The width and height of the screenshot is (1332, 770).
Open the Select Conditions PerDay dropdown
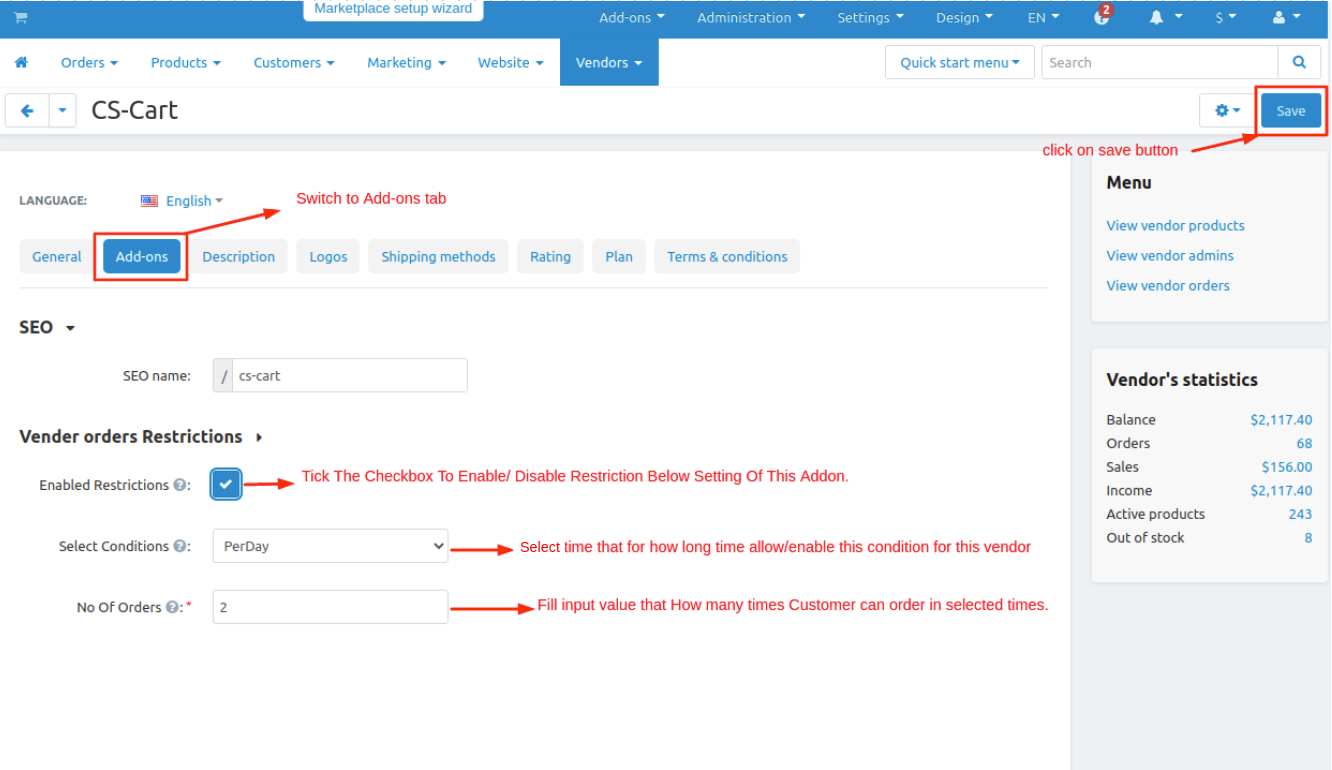pos(330,546)
